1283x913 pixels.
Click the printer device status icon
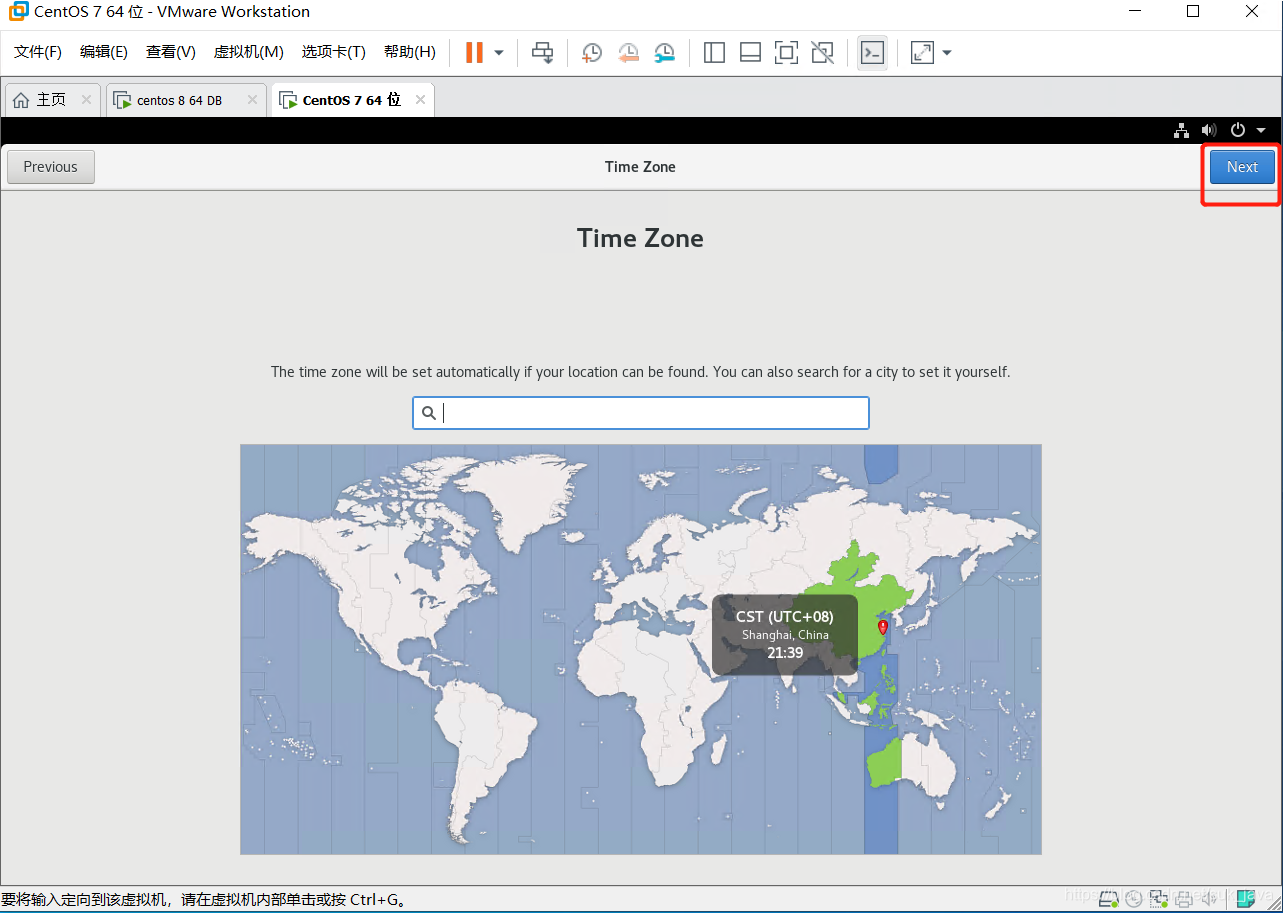(1184, 898)
